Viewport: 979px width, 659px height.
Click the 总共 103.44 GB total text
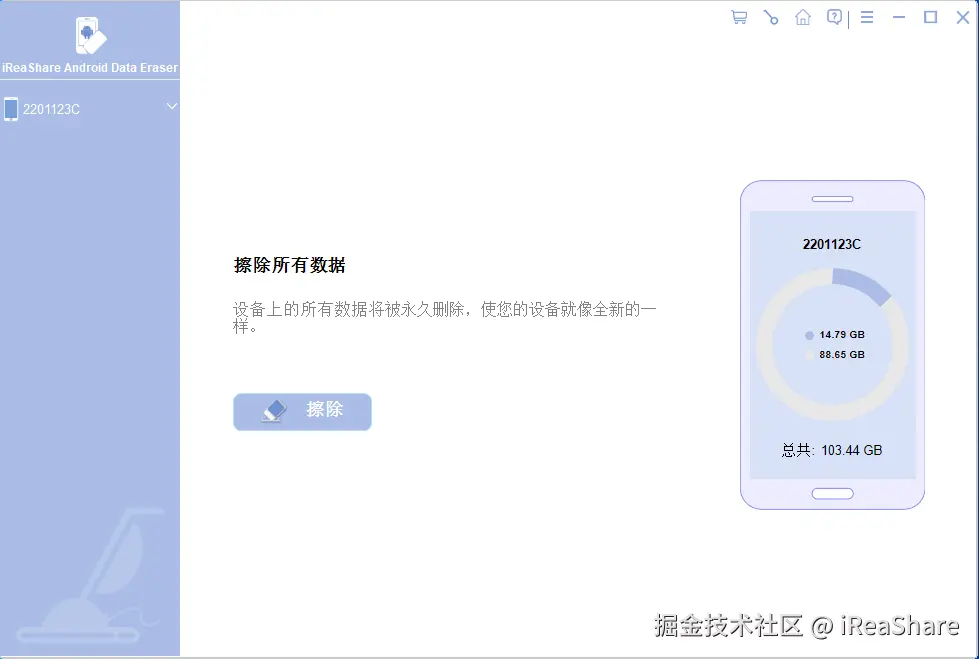point(832,450)
